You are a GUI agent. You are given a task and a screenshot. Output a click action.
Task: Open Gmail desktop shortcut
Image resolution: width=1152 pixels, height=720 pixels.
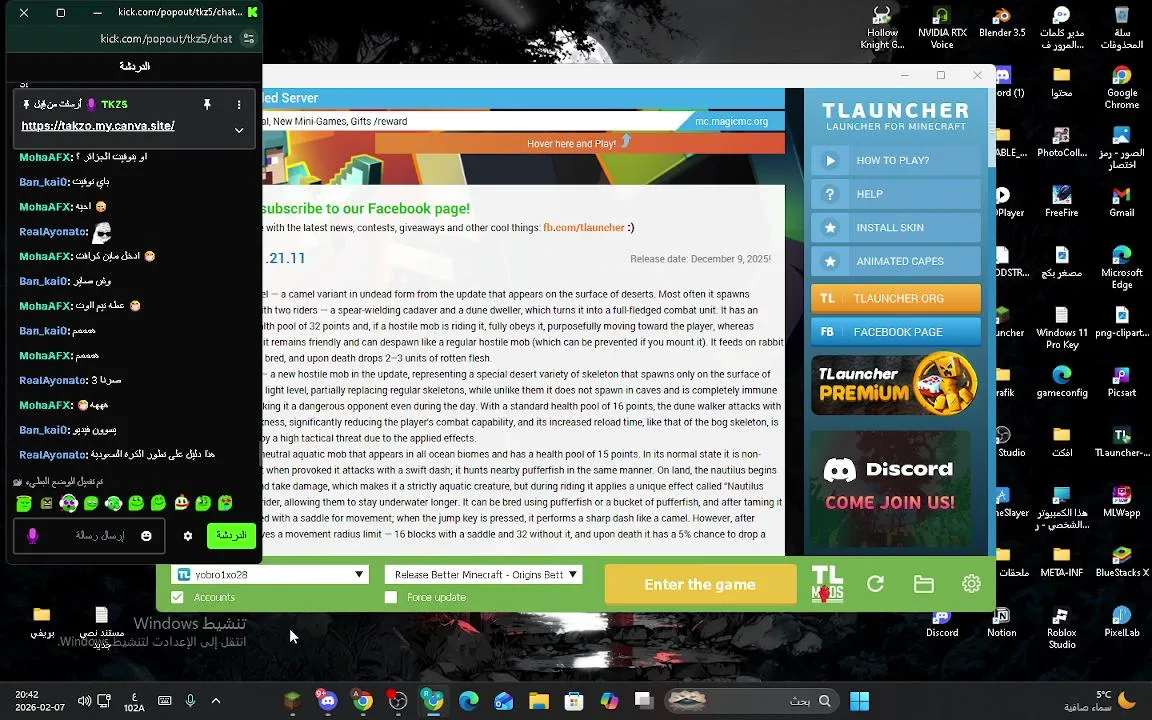click(x=1122, y=202)
